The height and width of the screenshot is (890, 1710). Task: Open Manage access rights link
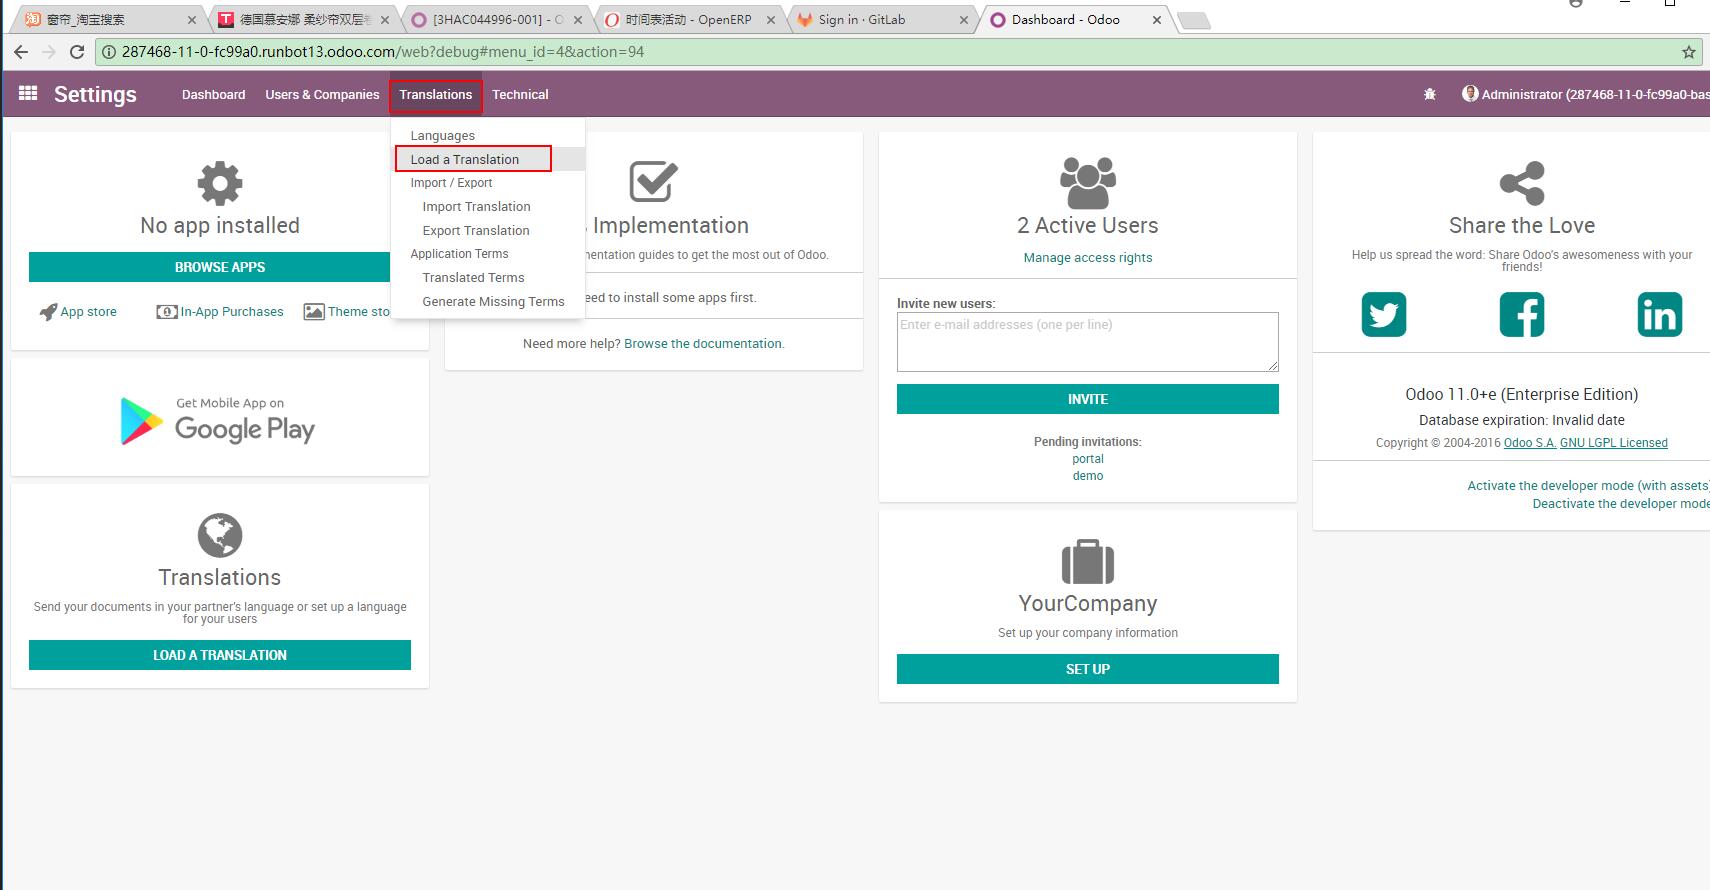click(1087, 257)
